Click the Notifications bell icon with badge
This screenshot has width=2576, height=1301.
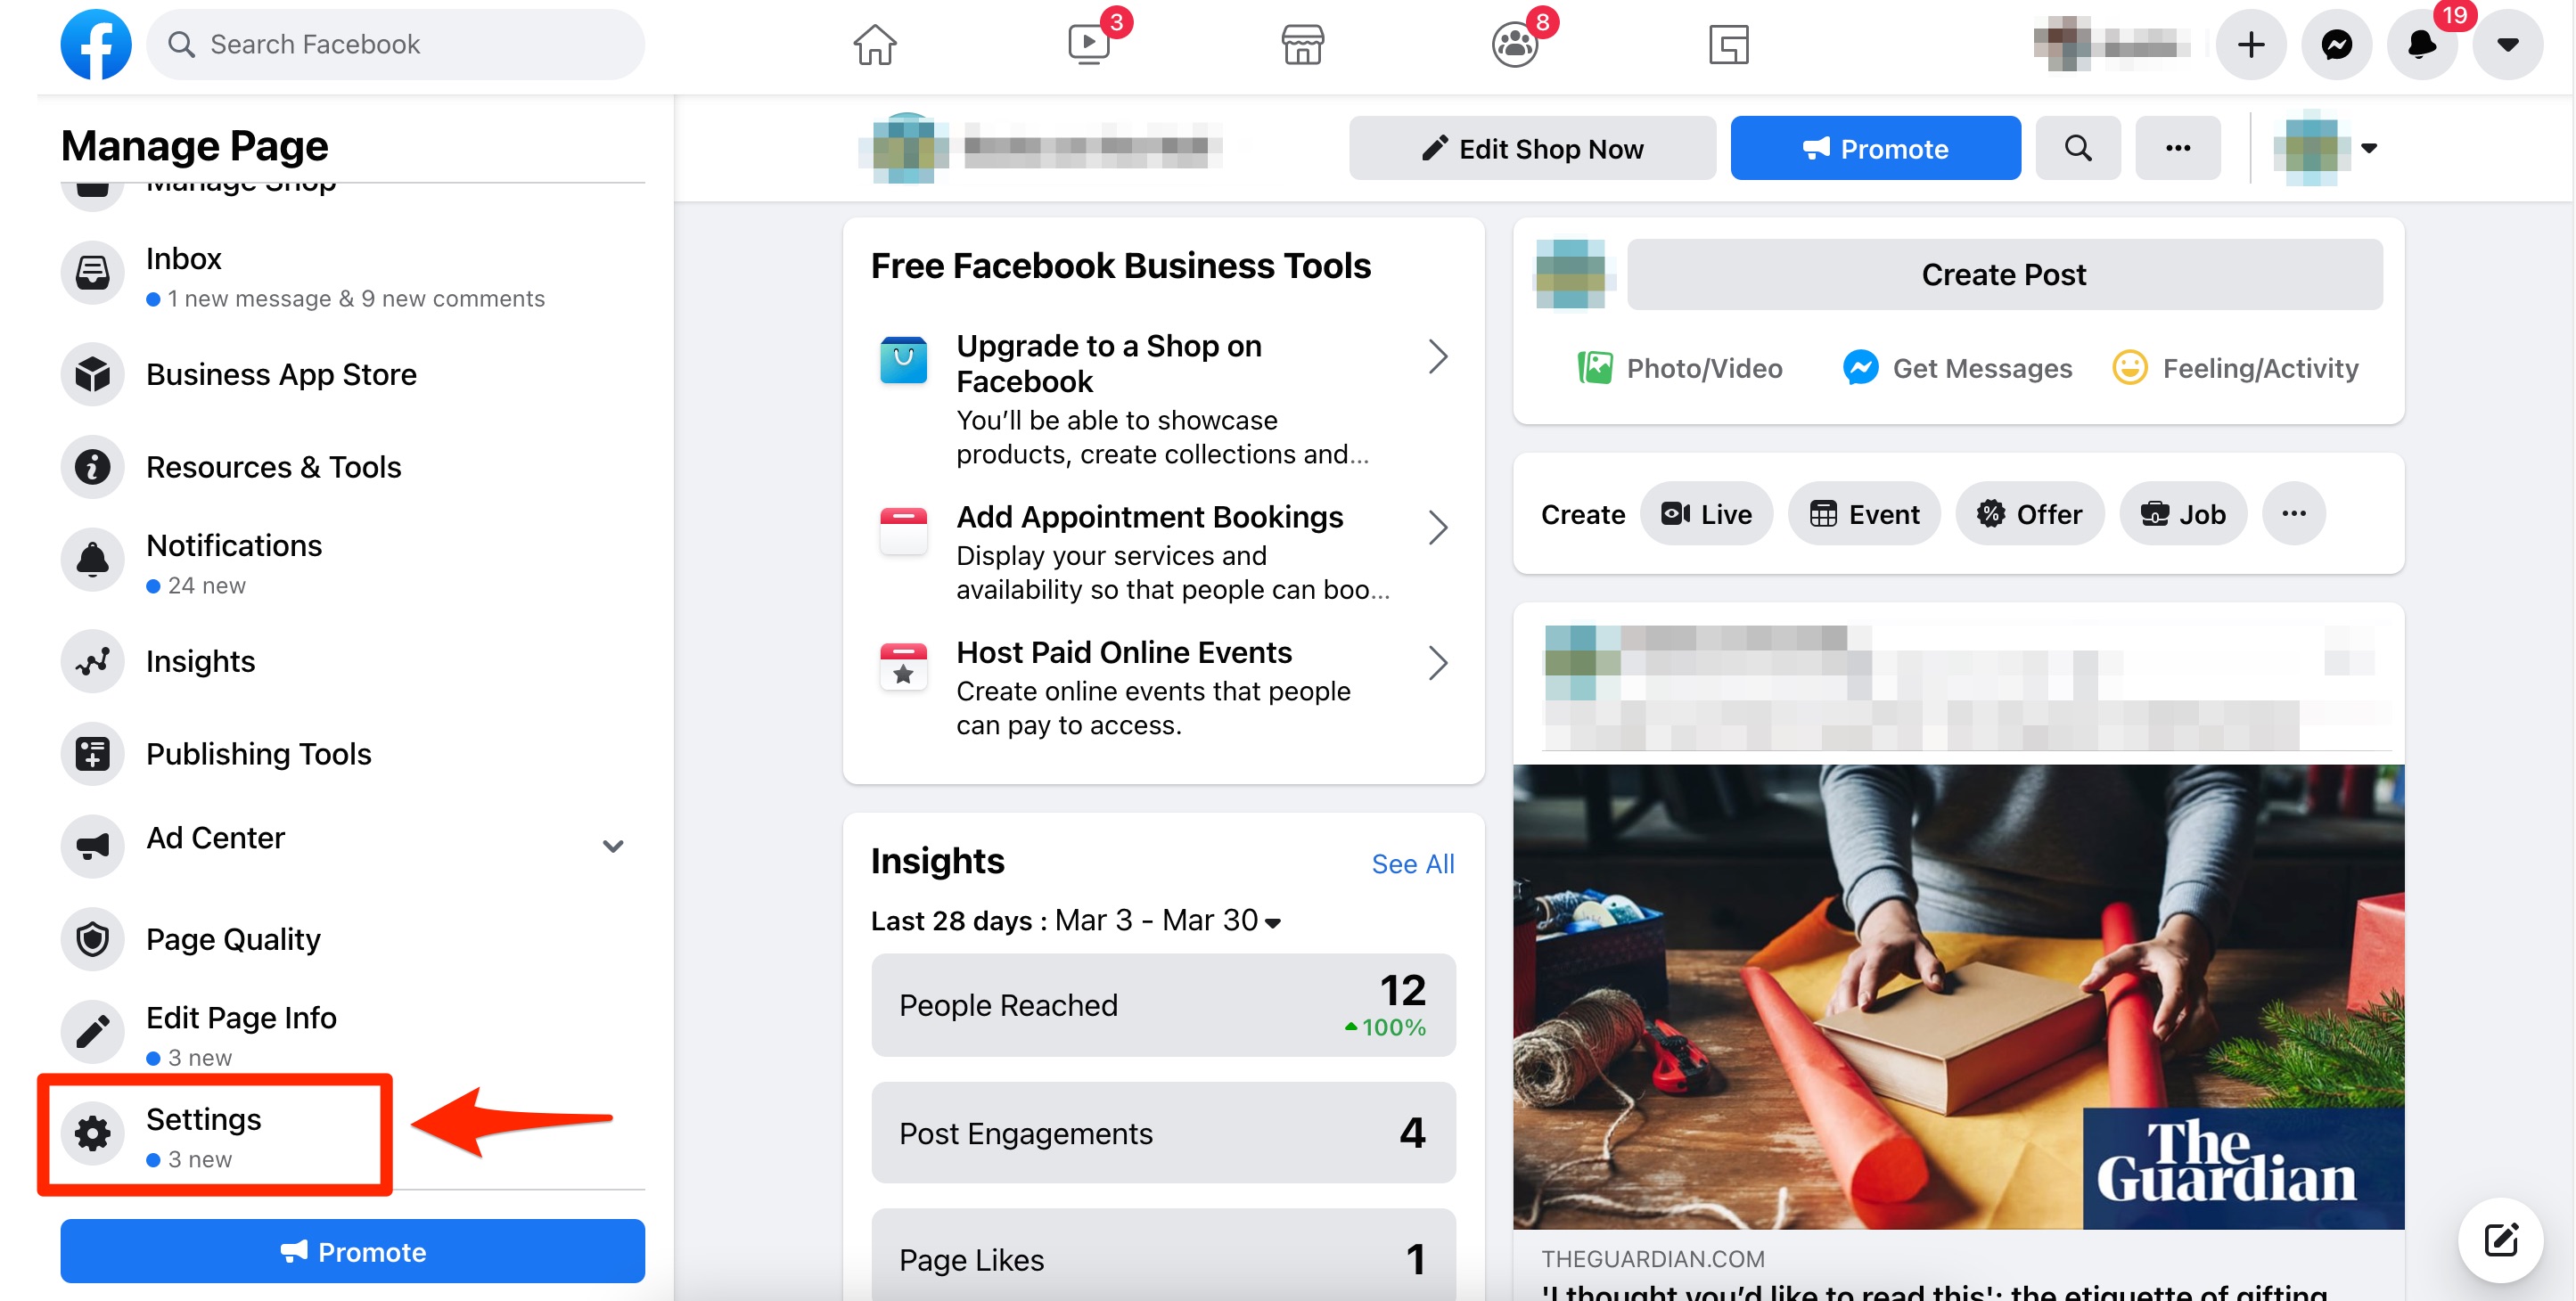[2424, 45]
